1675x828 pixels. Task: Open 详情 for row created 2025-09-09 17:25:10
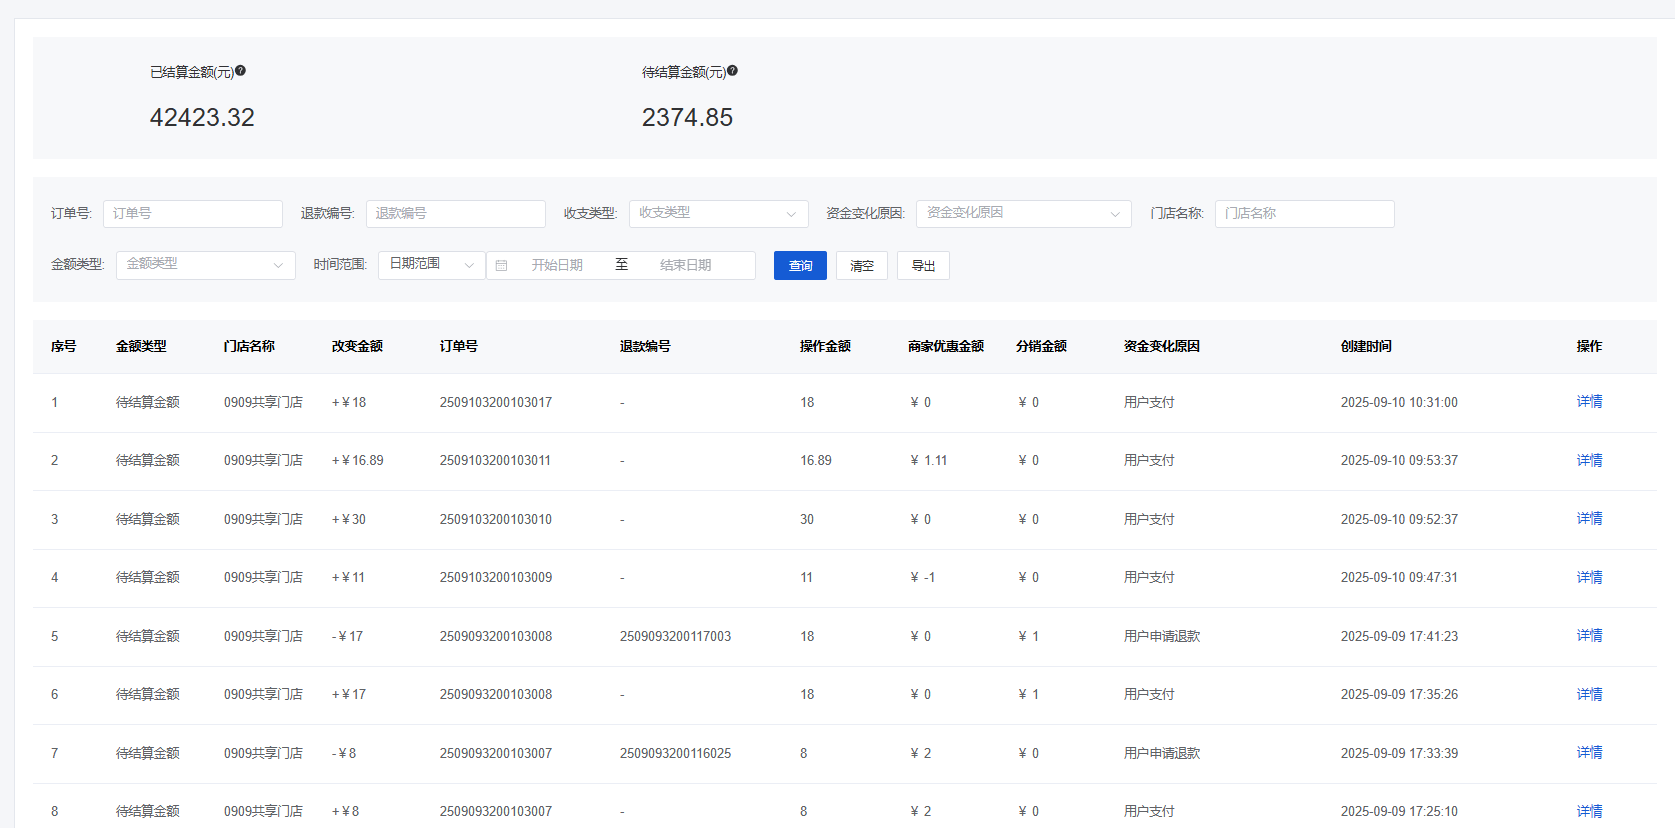(1590, 811)
